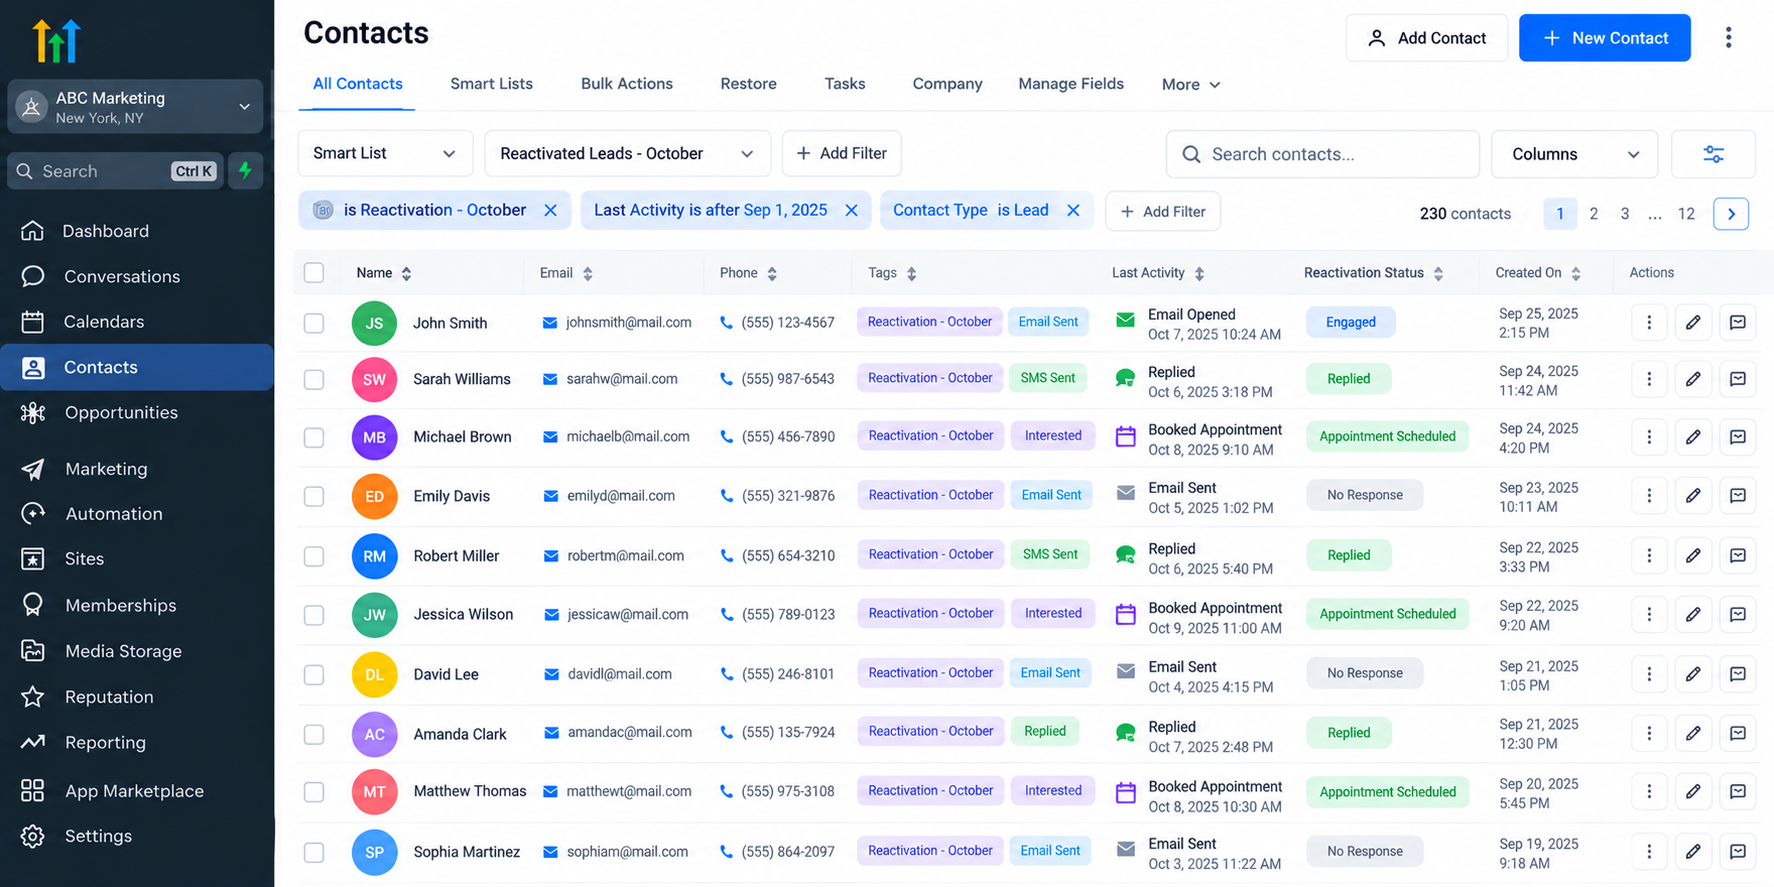The image size is (1774, 887).
Task: Remove the Contact Type is Lead filter
Action: coord(1073,210)
